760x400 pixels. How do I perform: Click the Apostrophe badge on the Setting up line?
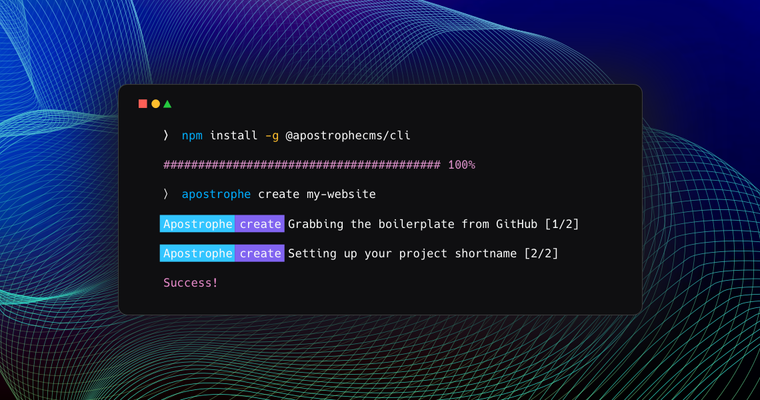point(198,253)
